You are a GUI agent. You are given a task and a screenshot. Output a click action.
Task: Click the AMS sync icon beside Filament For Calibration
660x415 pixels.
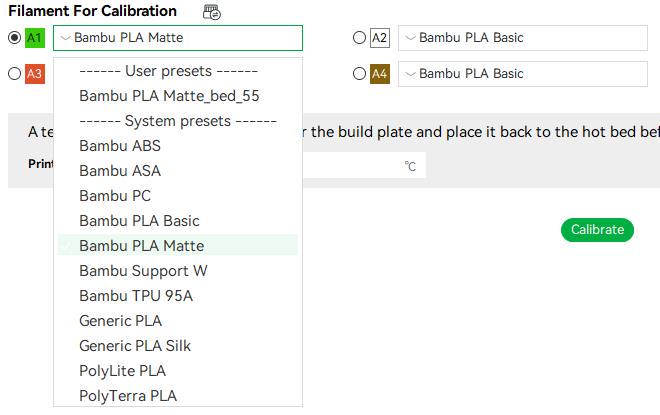click(x=211, y=12)
